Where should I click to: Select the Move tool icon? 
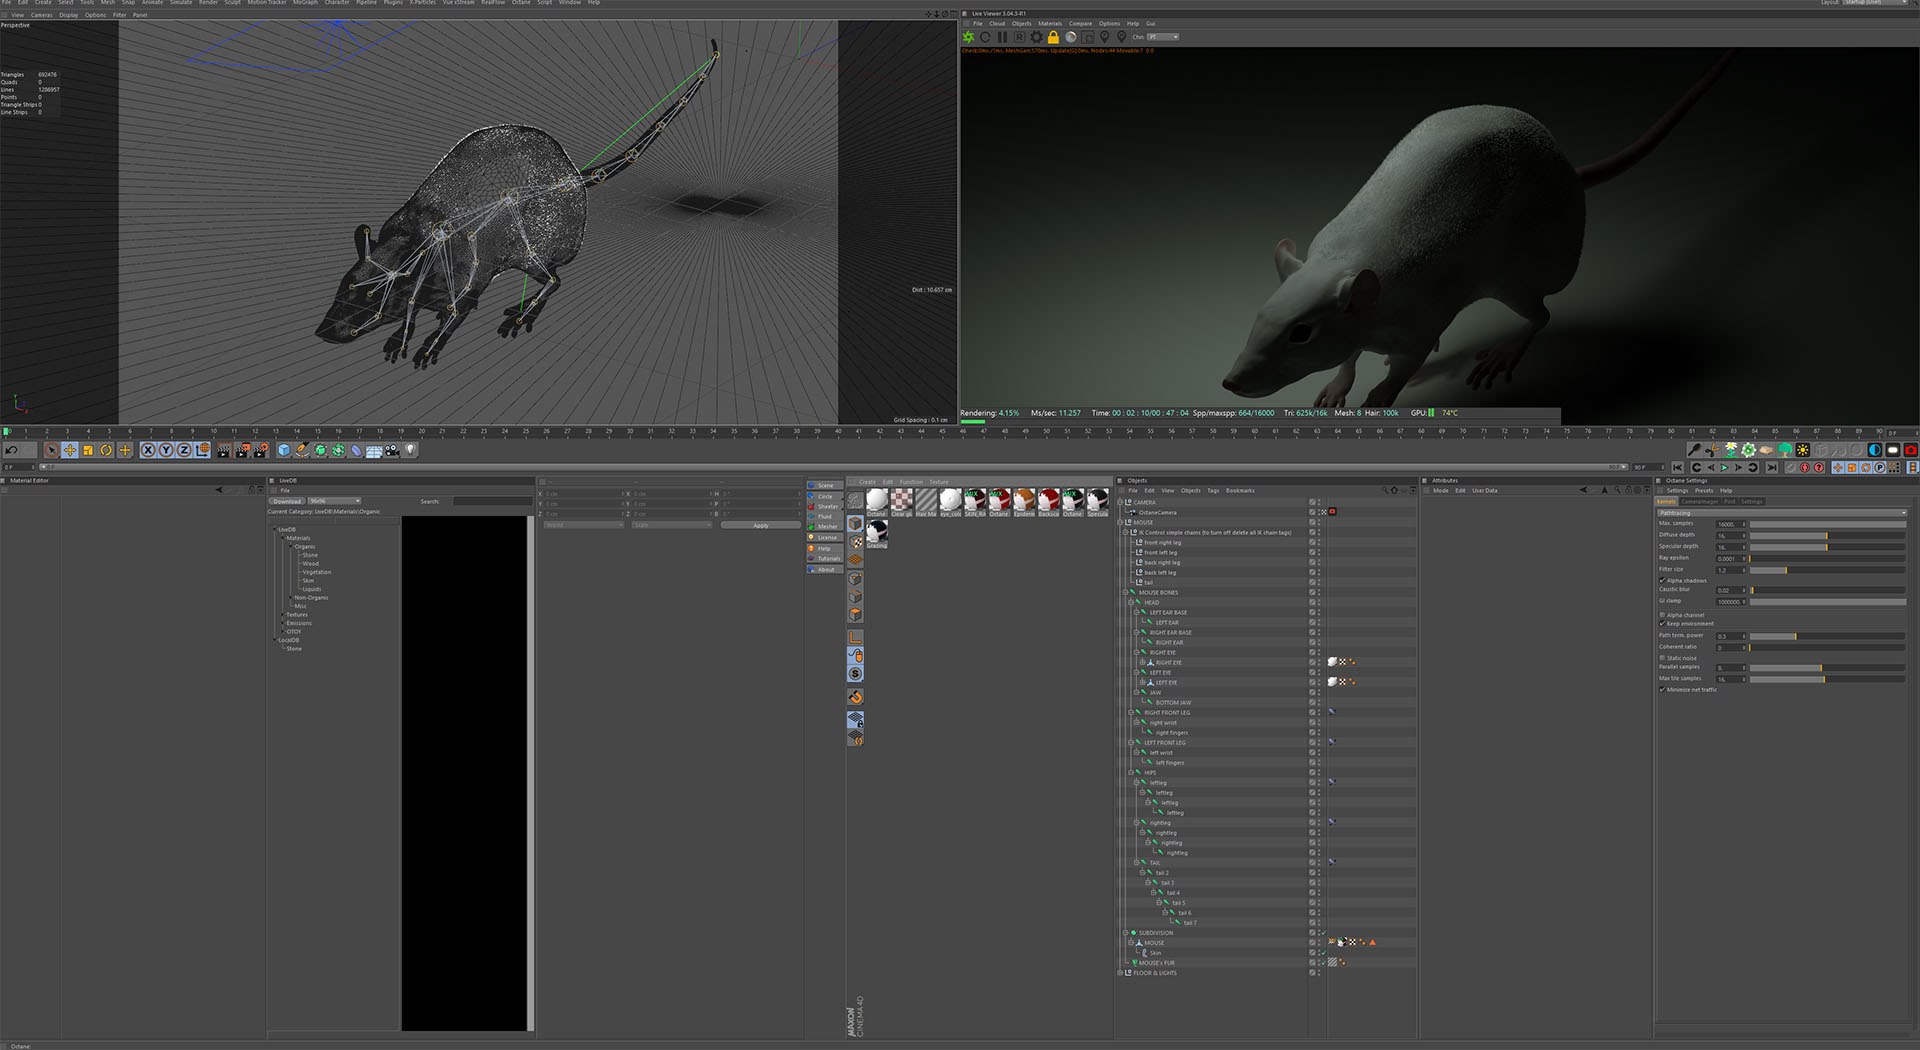pos(70,450)
